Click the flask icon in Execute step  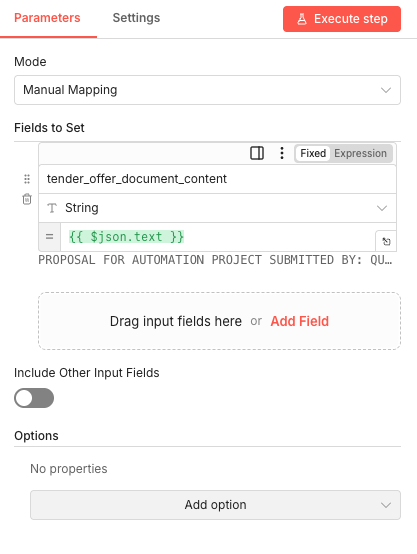(302, 19)
